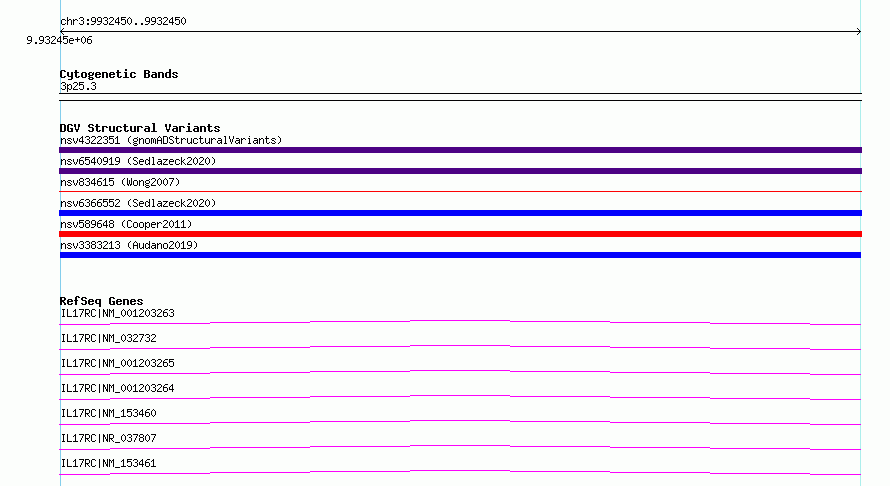Open nsv6540919 (Sedlazeck2020) label
This screenshot has width=890, height=486.
pos(138,161)
